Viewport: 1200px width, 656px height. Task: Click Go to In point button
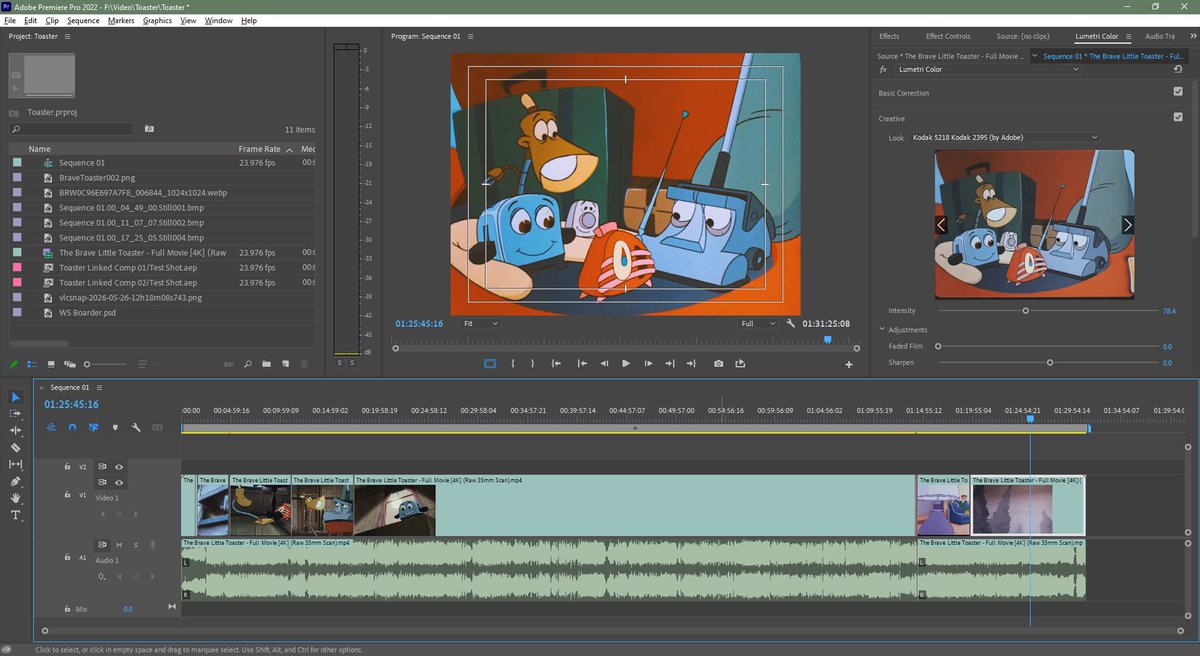[x=556, y=363]
